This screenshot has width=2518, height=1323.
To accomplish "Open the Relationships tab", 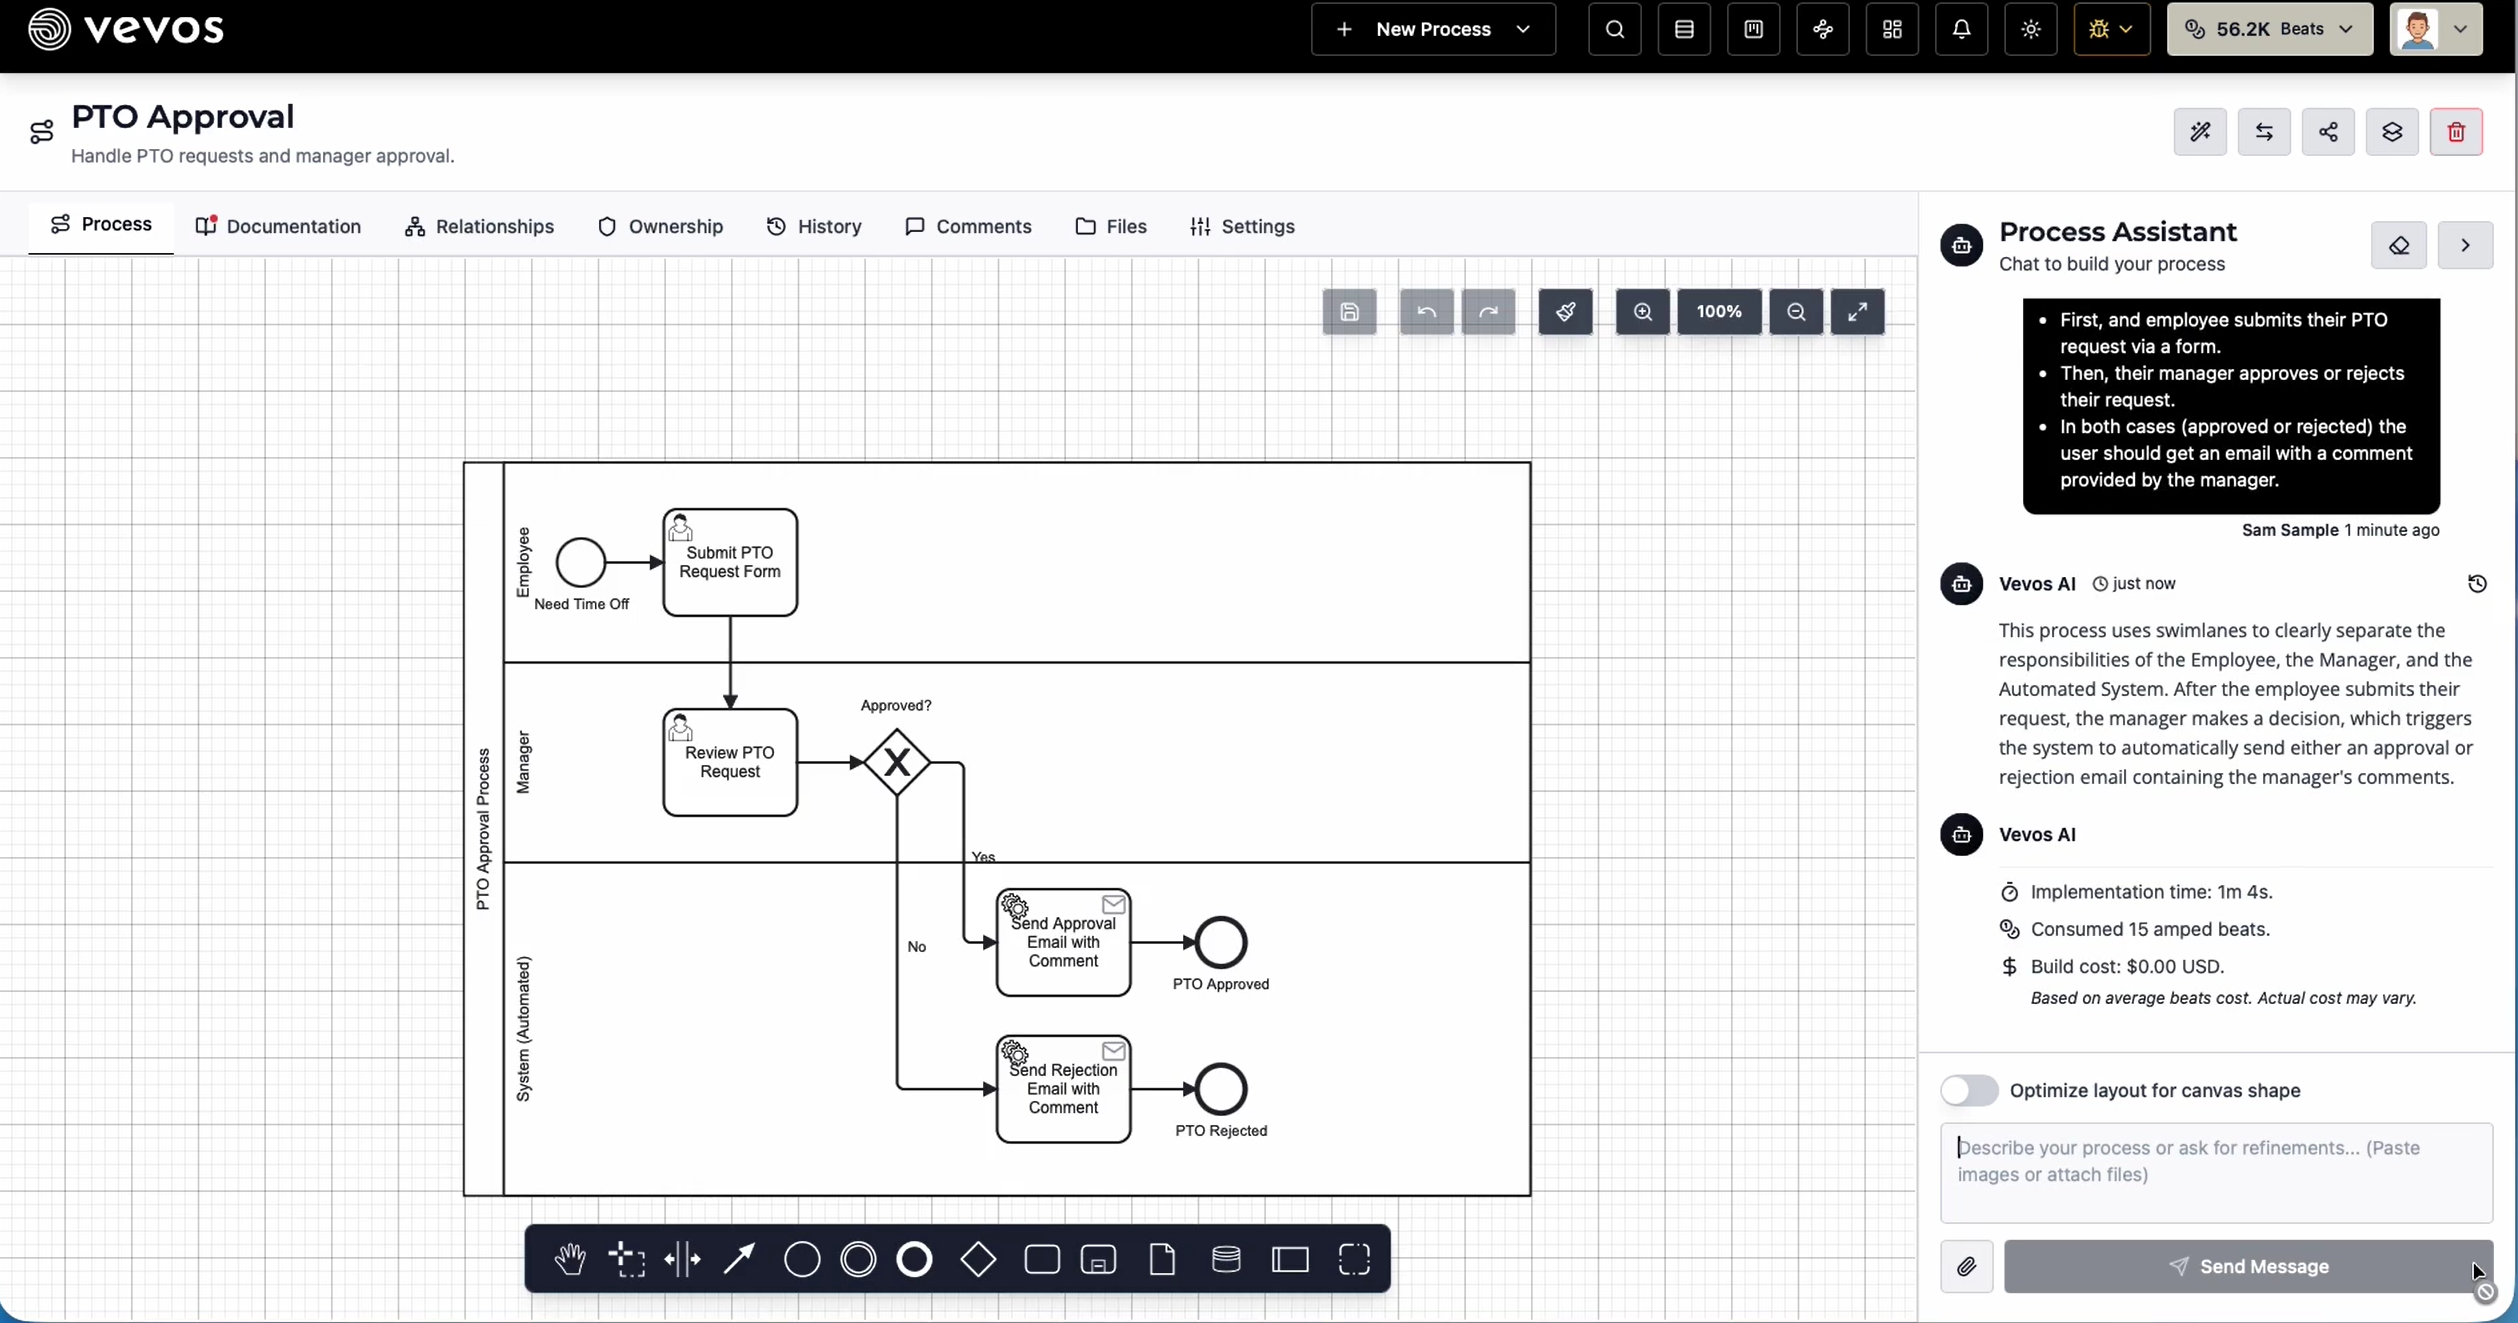I will [479, 227].
